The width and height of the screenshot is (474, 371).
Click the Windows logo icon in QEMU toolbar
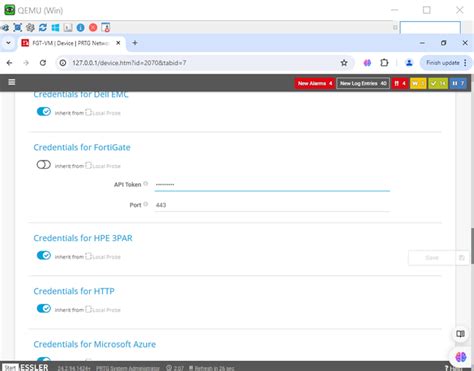(x=55, y=27)
